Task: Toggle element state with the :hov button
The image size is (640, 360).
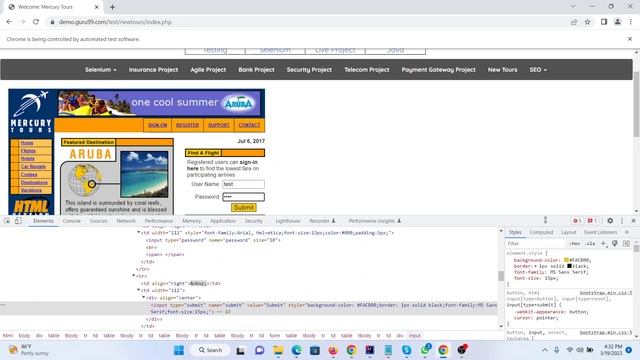Action: [x=575, y=244]
